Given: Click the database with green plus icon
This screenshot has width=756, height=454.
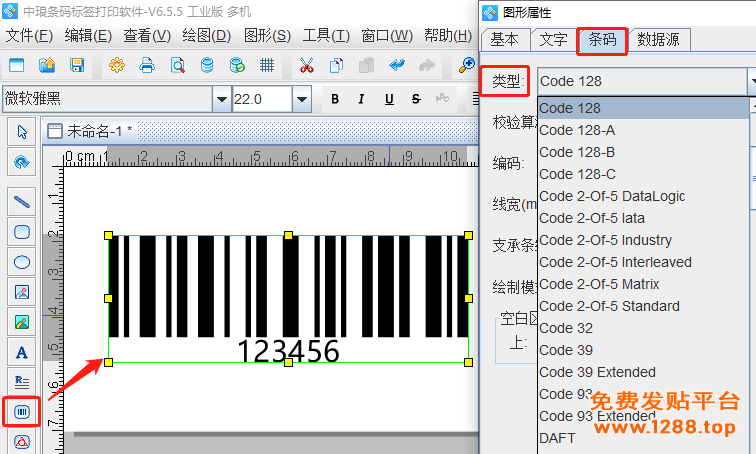Looking at the screenshot, I should click(237, 65).
